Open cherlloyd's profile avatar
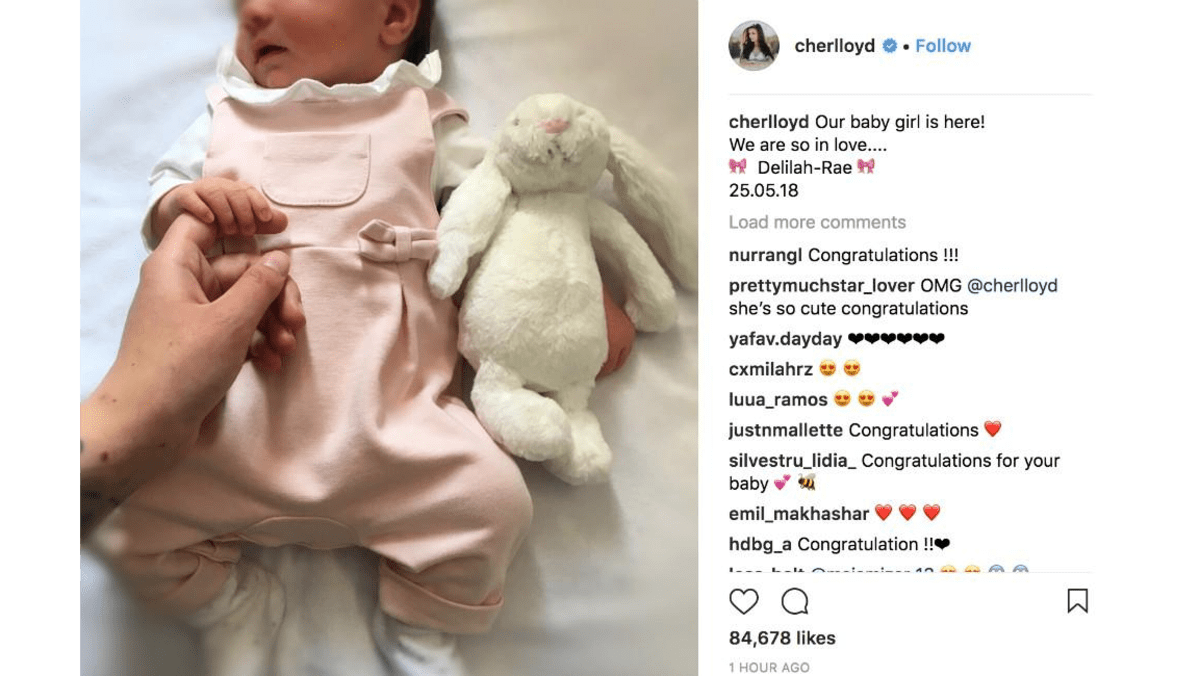1200x676 pixels. [x=754, y=46]
